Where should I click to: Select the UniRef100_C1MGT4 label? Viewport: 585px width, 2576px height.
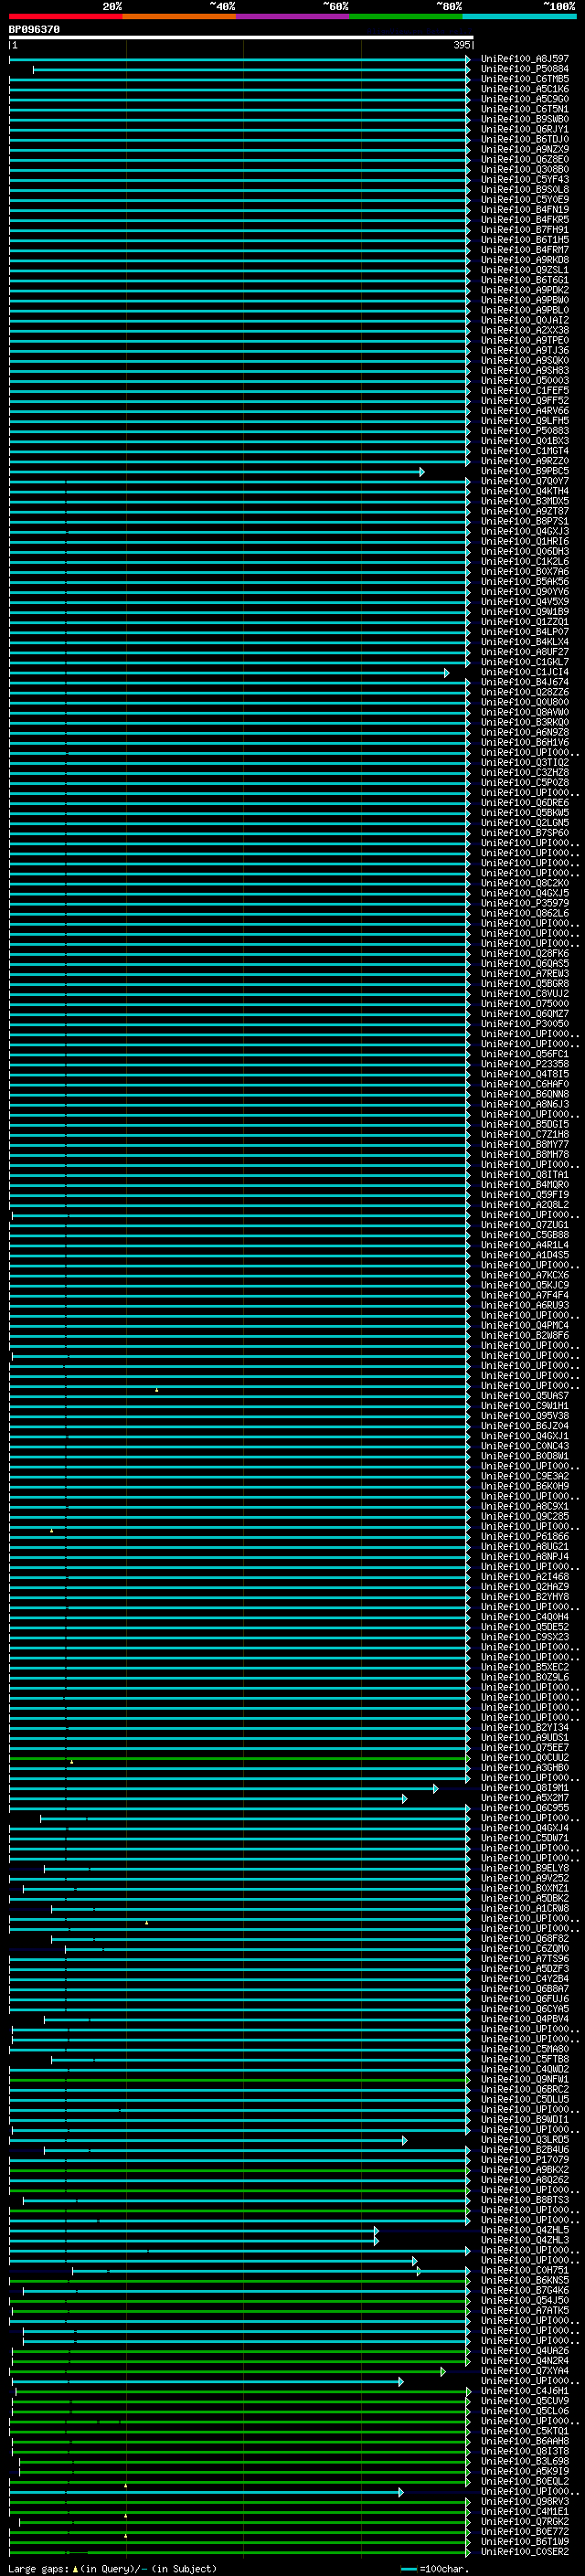tap(525, 451)
